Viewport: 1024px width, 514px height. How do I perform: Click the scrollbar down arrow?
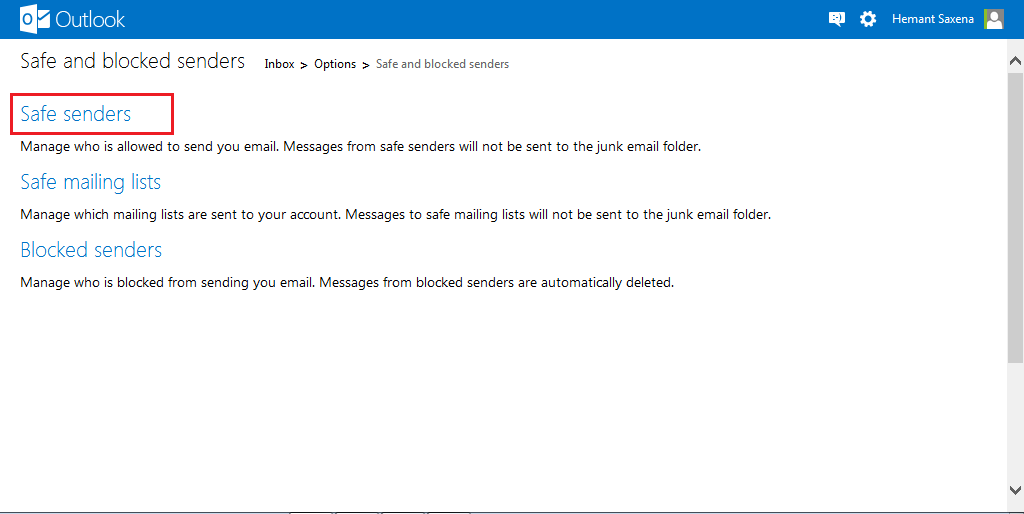tap(1015, 489)
